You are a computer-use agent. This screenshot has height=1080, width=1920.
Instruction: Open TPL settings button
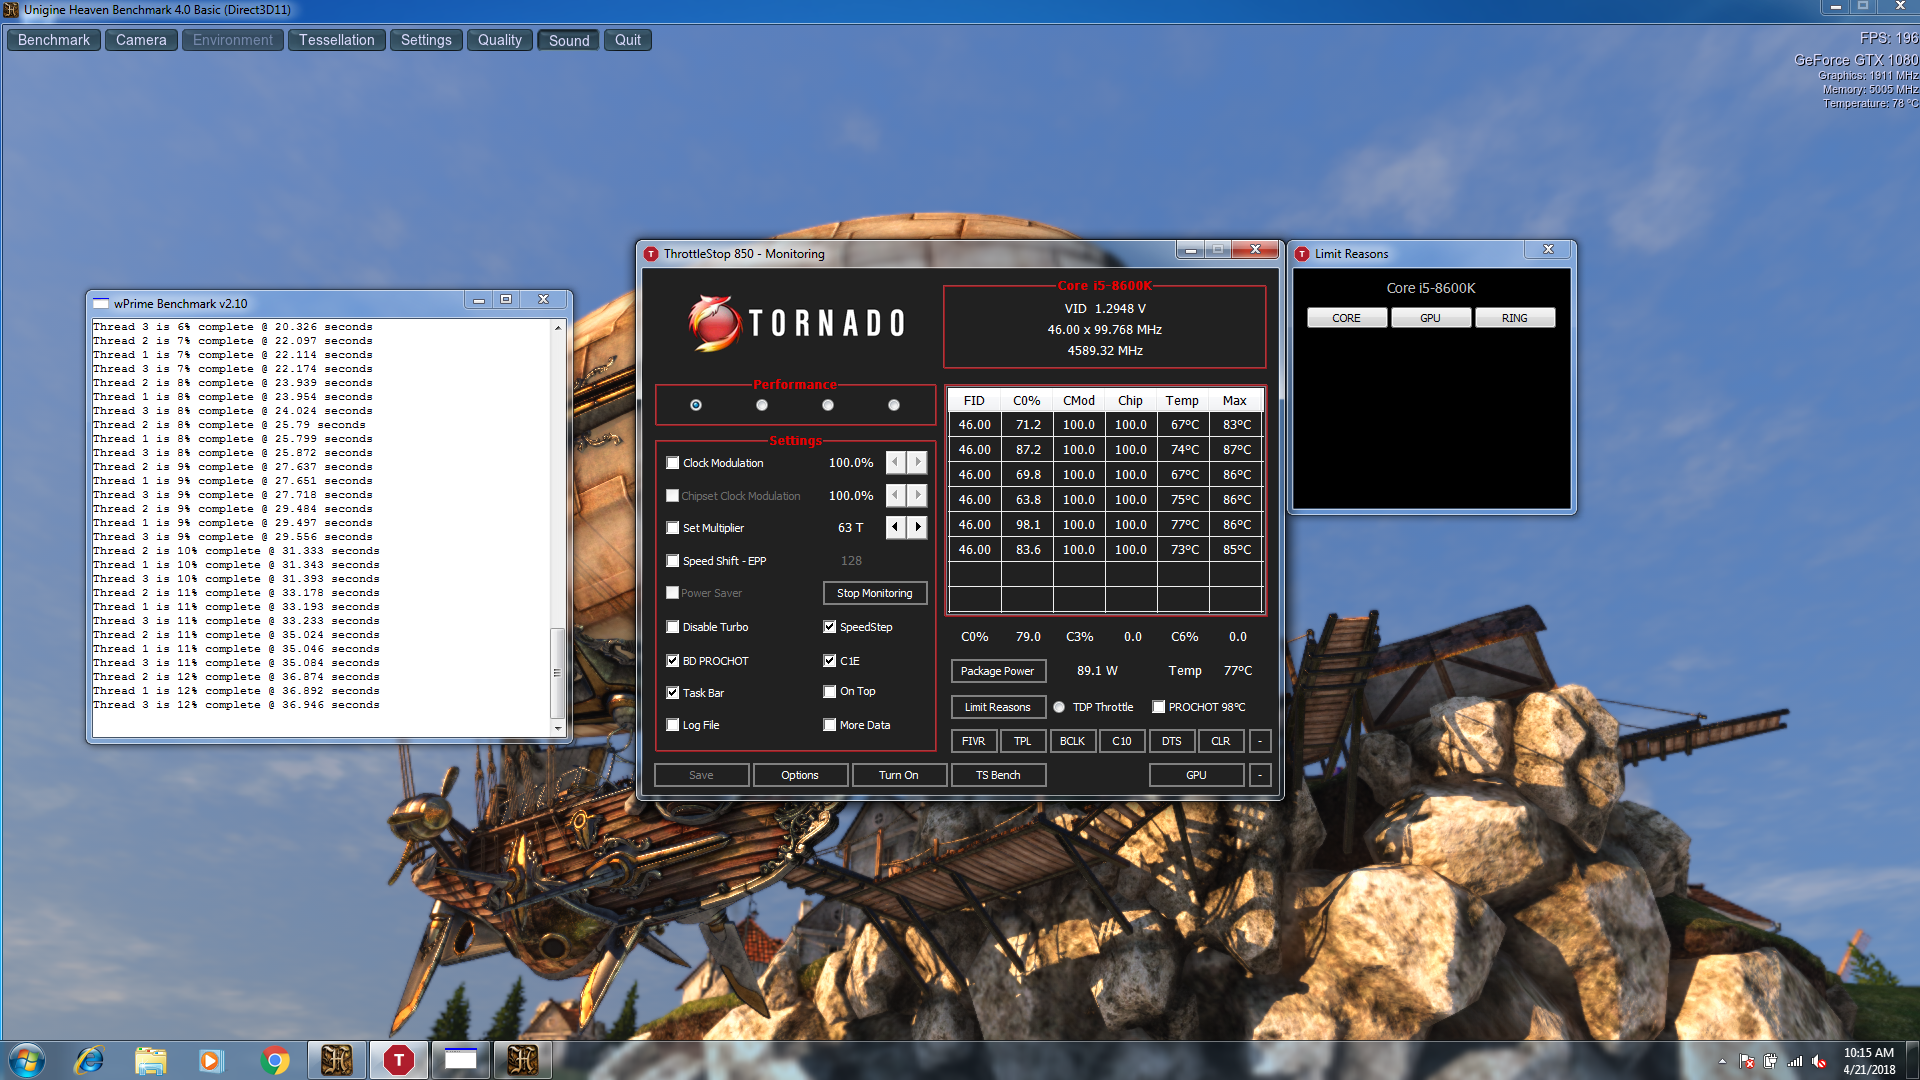(x=1022, y=741)
